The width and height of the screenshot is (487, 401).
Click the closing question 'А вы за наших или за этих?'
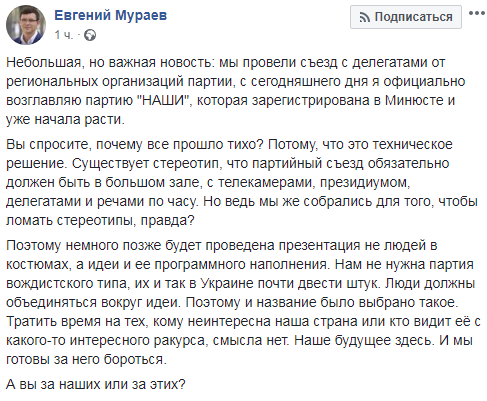[96, 384]
